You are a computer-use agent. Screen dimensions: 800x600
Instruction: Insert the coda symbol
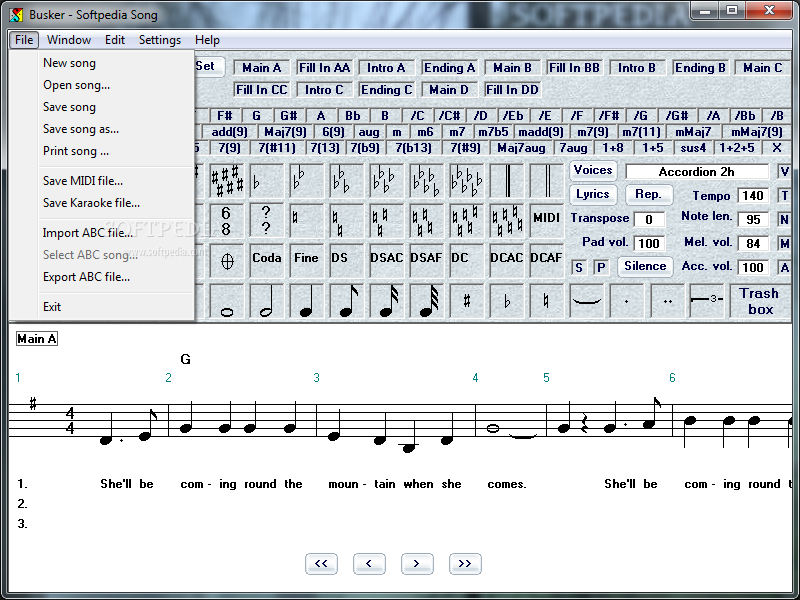tap(227, 261)
